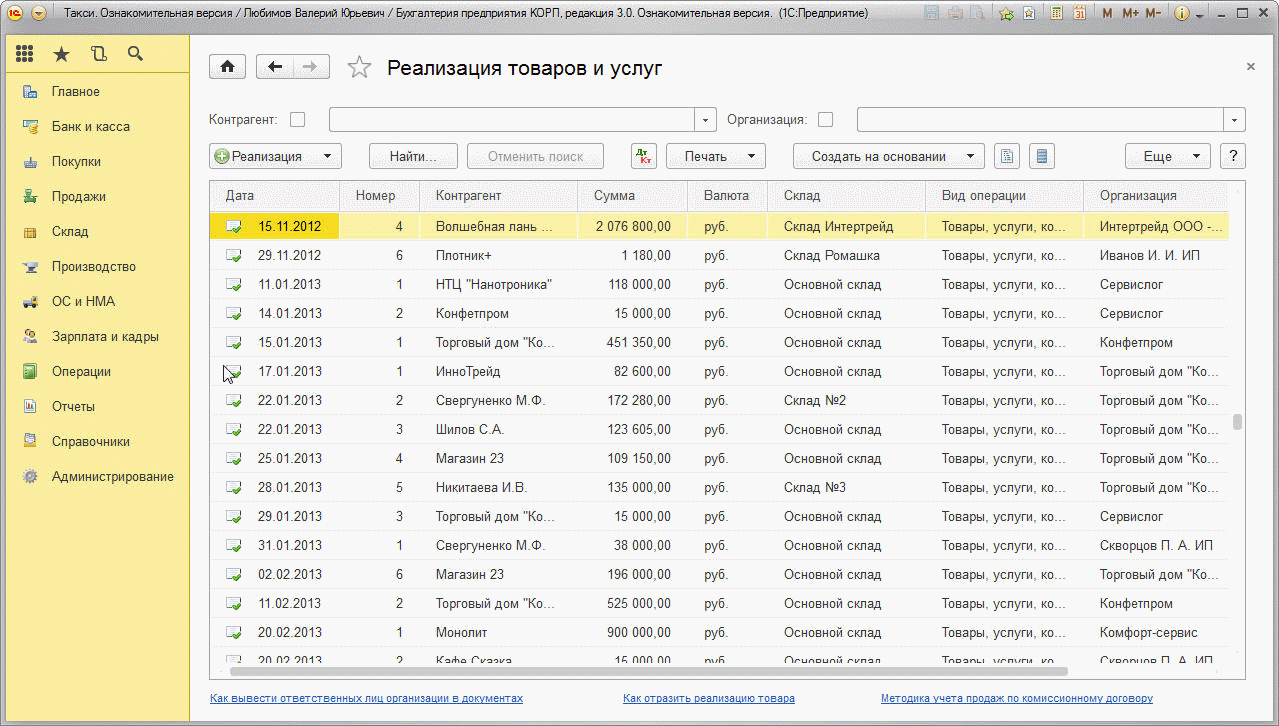Open link Как отразить реализацию товара
The image size is (1279, 726).
pyautogui.click(x=708, y=698)
